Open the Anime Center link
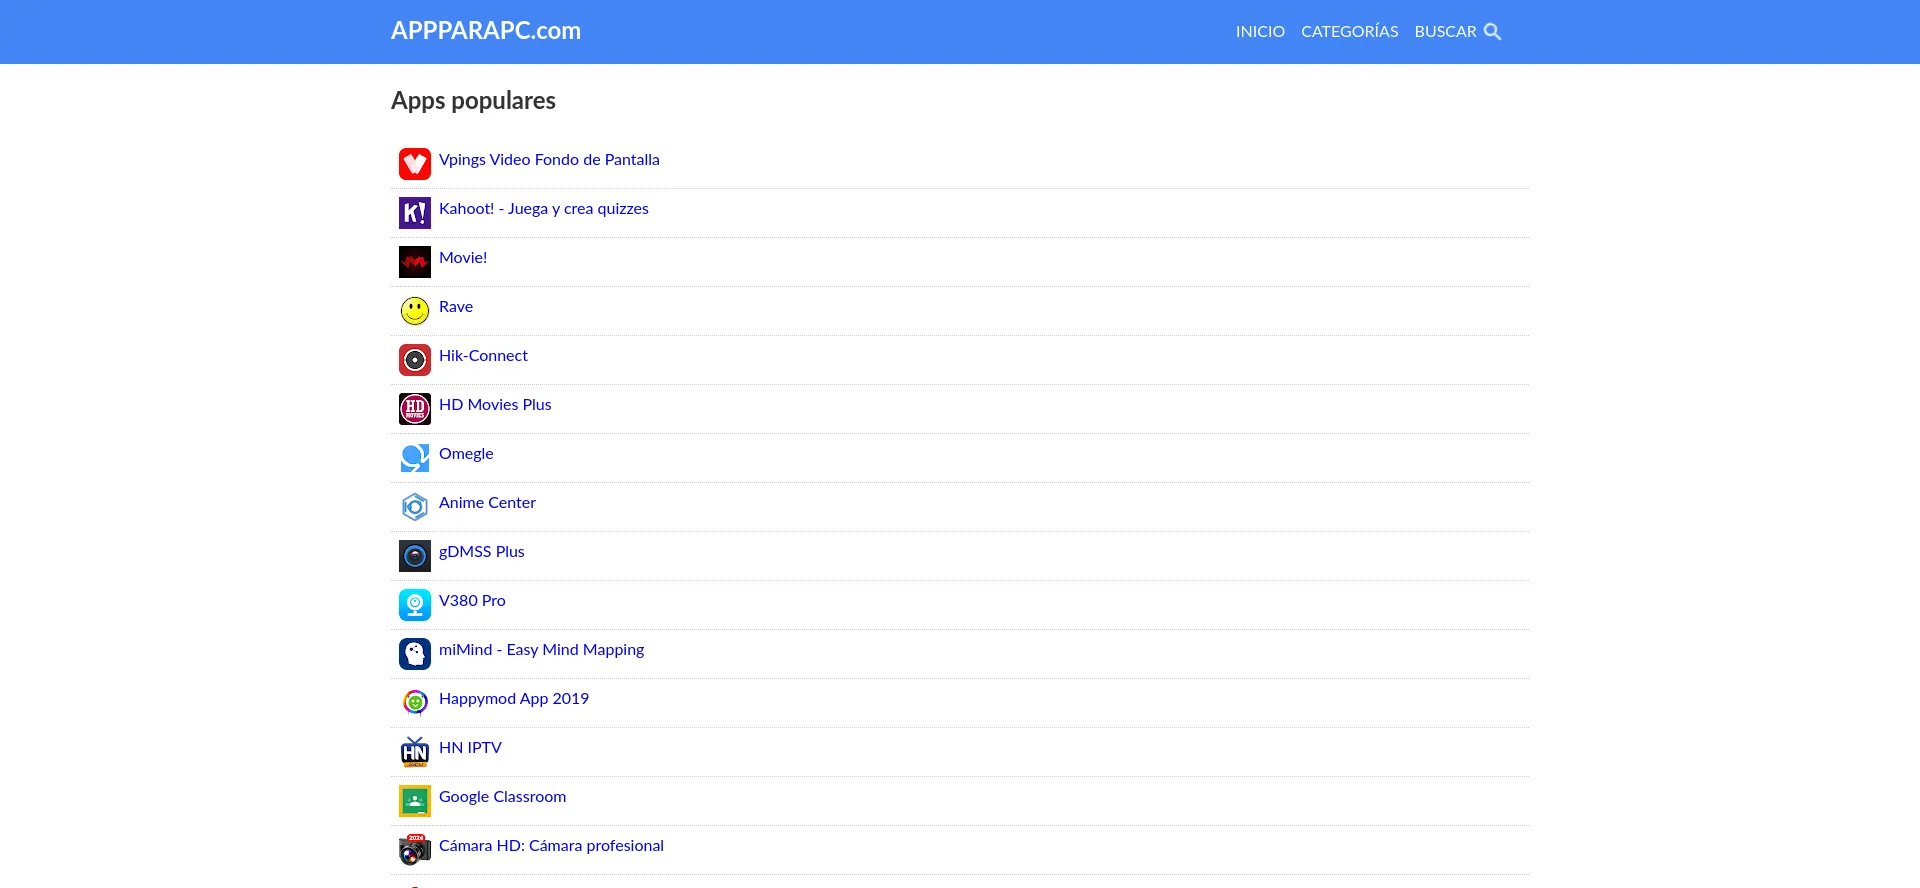 [x=487, y=503]
